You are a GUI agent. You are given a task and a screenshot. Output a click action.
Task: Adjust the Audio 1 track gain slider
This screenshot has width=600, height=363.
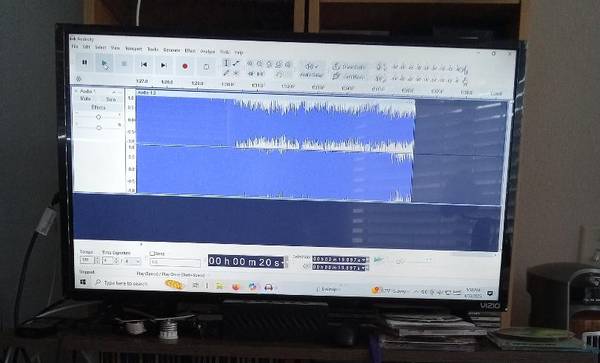point(98,117)
